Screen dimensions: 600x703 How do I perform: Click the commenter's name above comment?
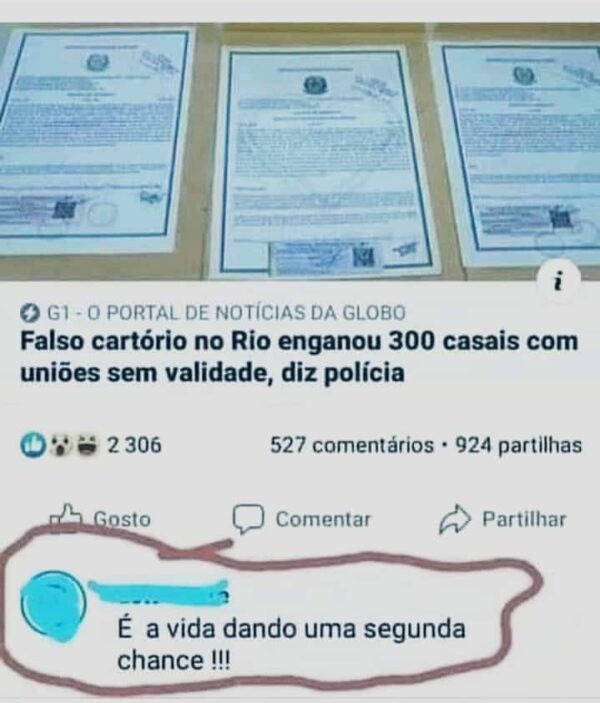[x=158, y=592]
